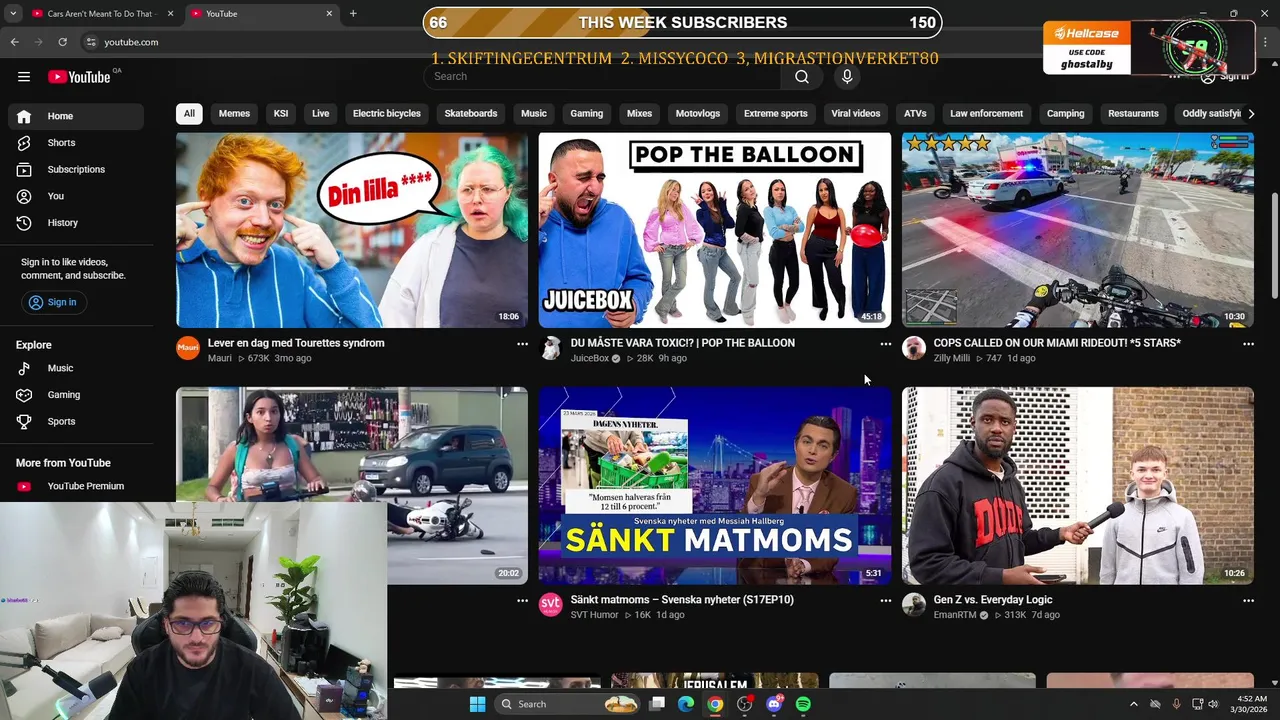The width and height of the screenshot is (1280, 720).
Task: Open the Tourettes syndrom video thumbnail
Action: click(352, 230)
